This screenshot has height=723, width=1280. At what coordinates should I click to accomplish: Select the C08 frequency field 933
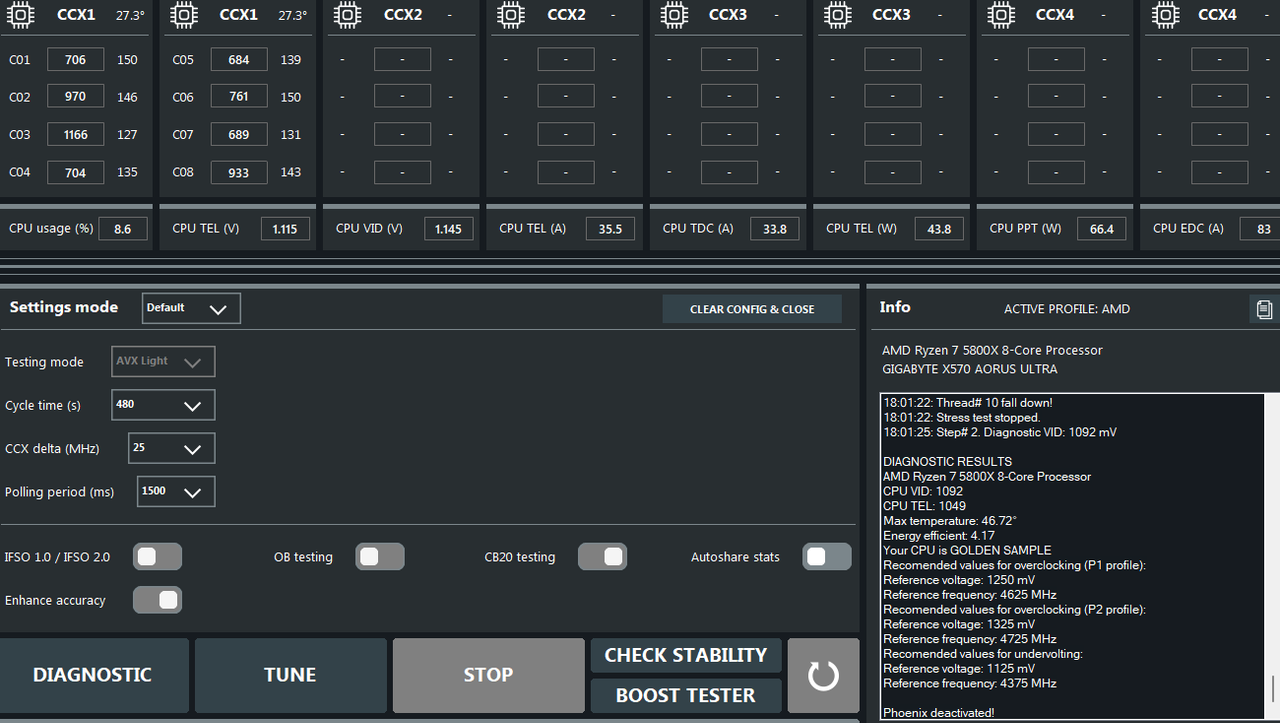click(239, 172)
